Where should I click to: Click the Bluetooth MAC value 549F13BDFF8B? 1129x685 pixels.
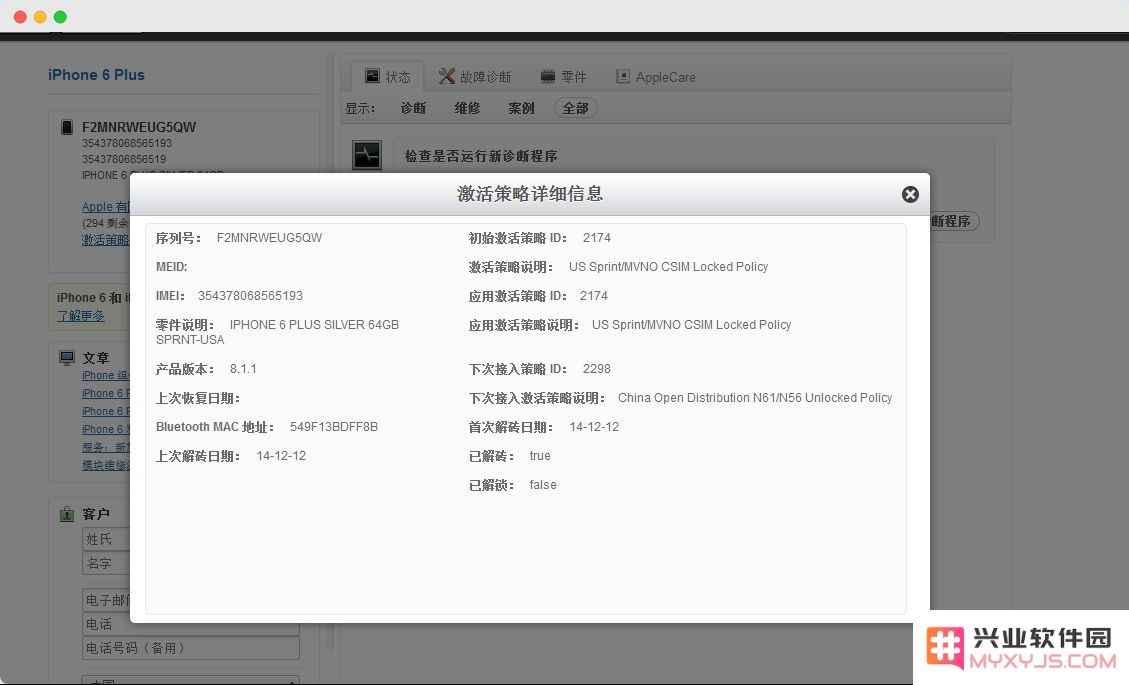point(334,427)
